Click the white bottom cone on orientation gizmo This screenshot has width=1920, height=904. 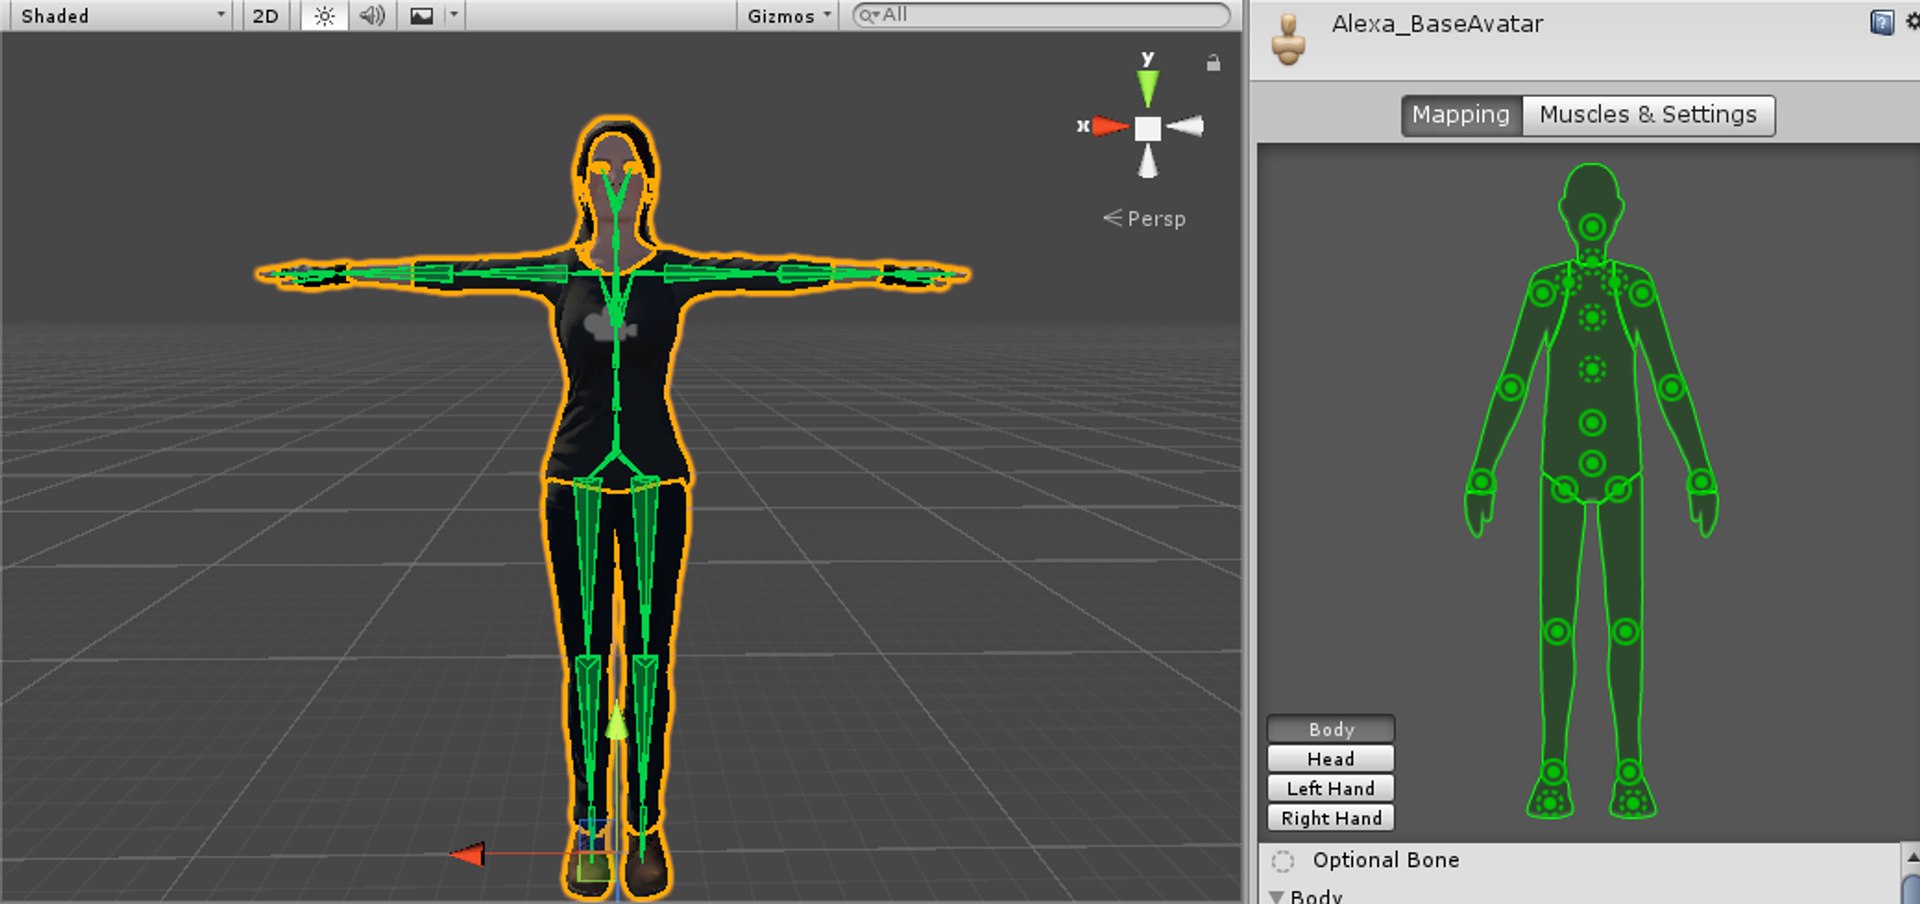1148,161
